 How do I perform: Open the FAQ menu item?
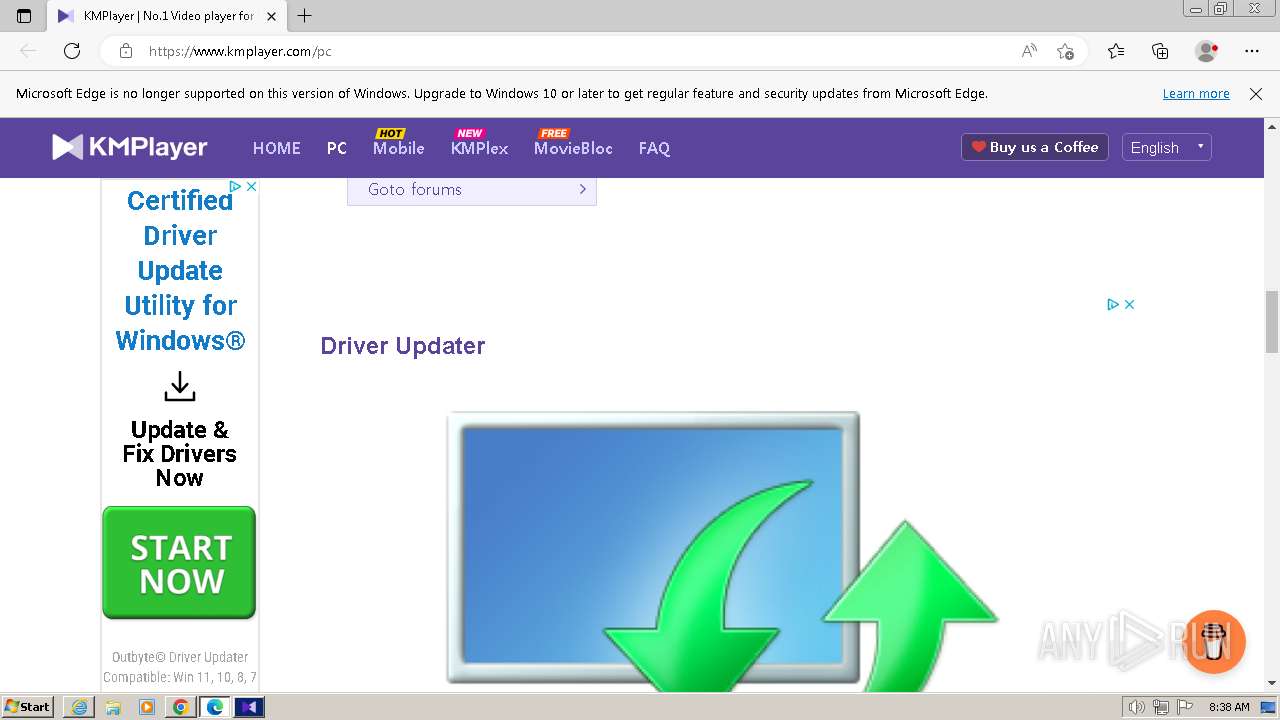pos(654,148)
